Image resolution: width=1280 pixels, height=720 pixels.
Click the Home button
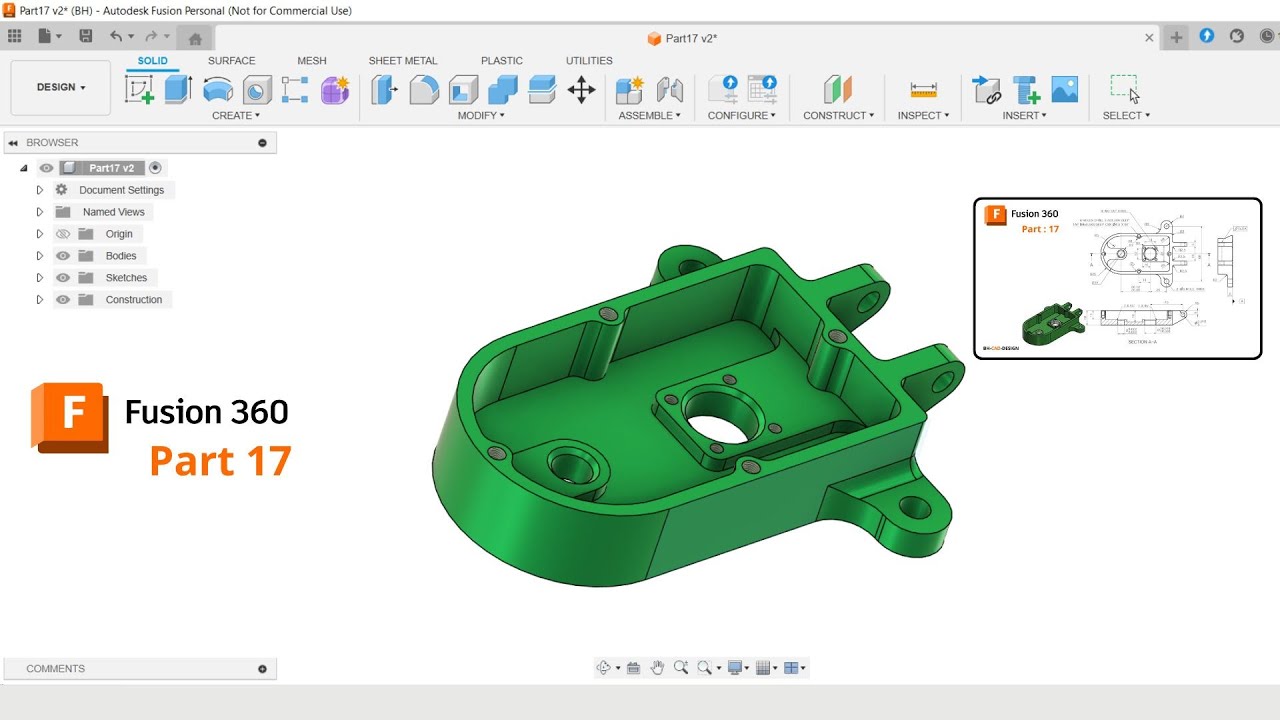(195, 38)
